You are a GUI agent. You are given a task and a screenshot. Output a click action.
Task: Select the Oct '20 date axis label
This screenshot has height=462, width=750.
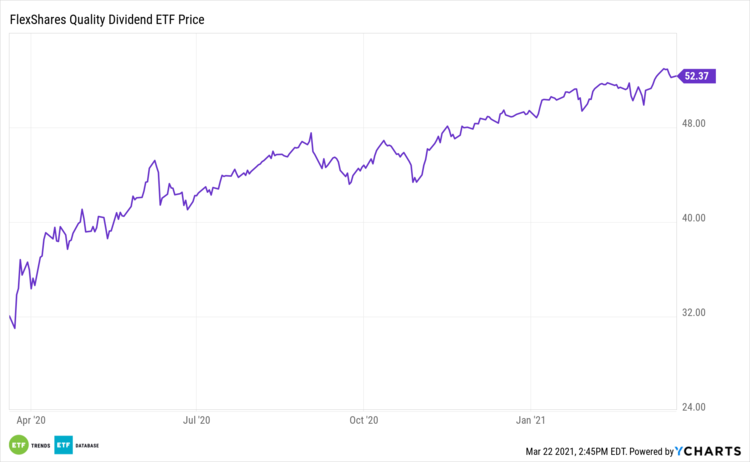pos(365,420)
